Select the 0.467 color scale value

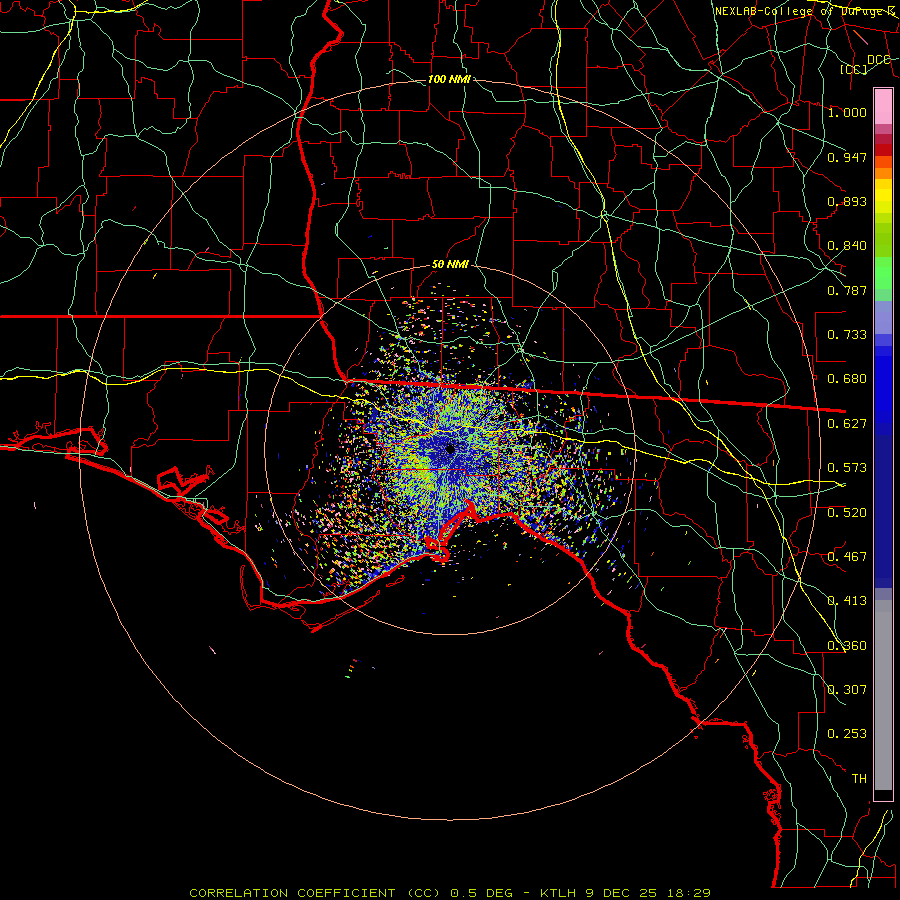point(847,557)
